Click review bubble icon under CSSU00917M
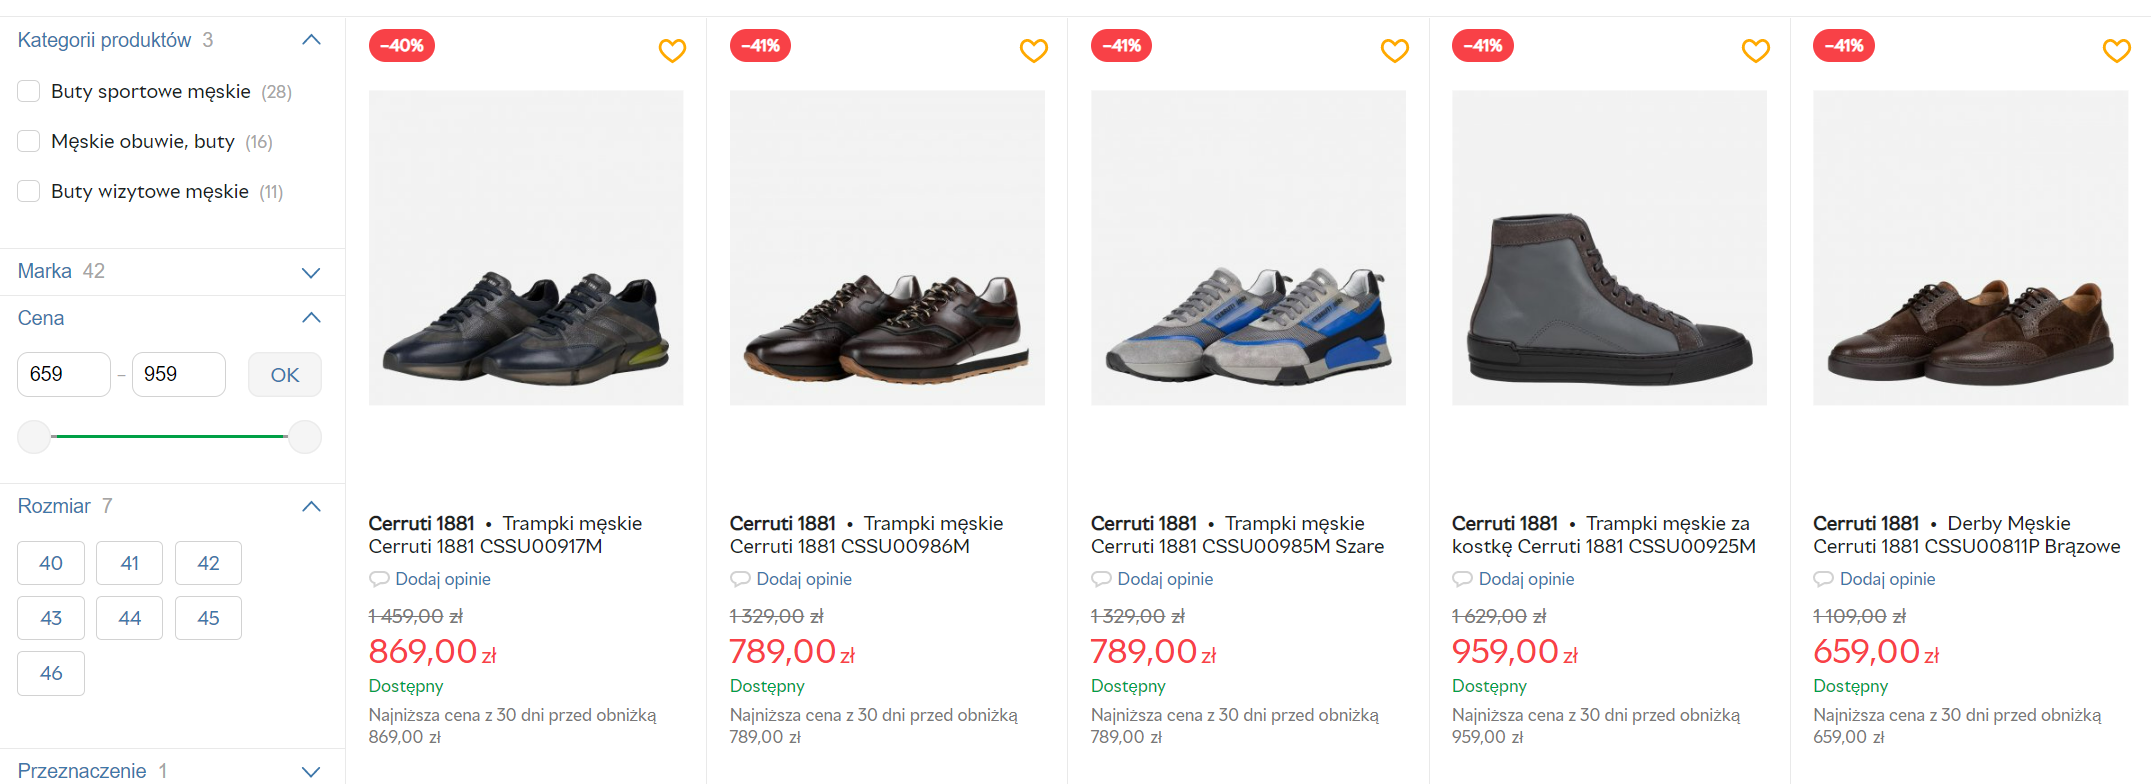The image size is (2151, 784). (x=379, y=579)
